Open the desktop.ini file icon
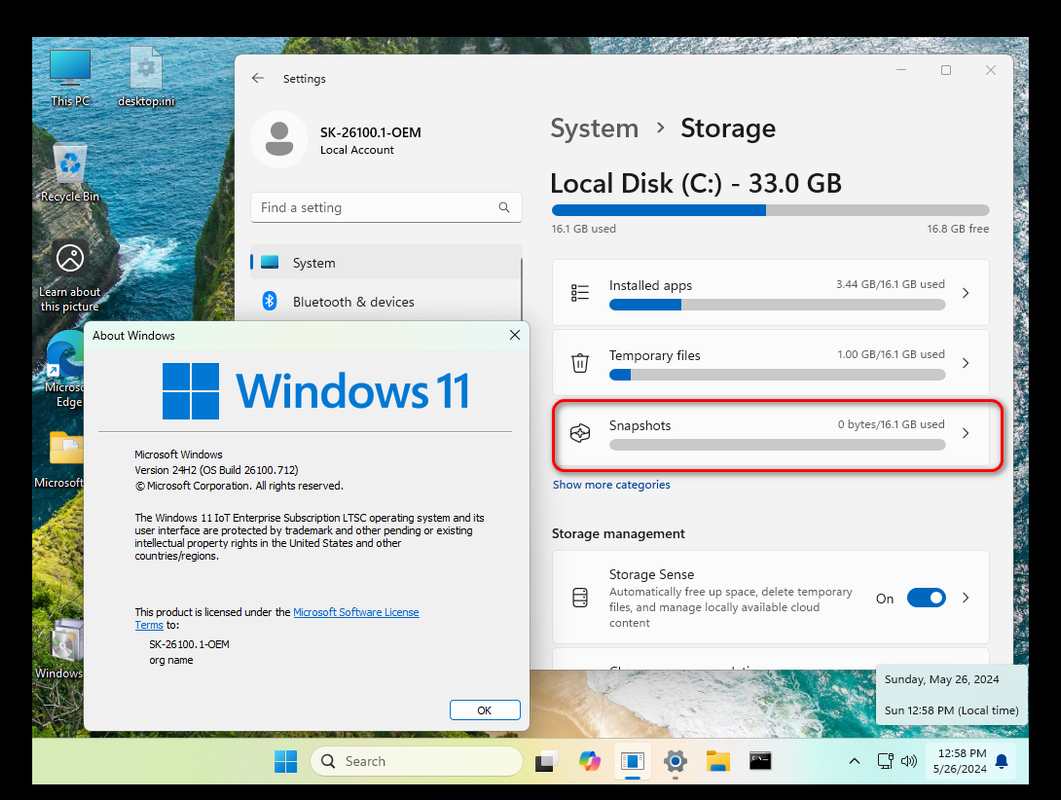Image resolution: width=1061 pixels, height=800 pixels. click(x=146, y=78)
